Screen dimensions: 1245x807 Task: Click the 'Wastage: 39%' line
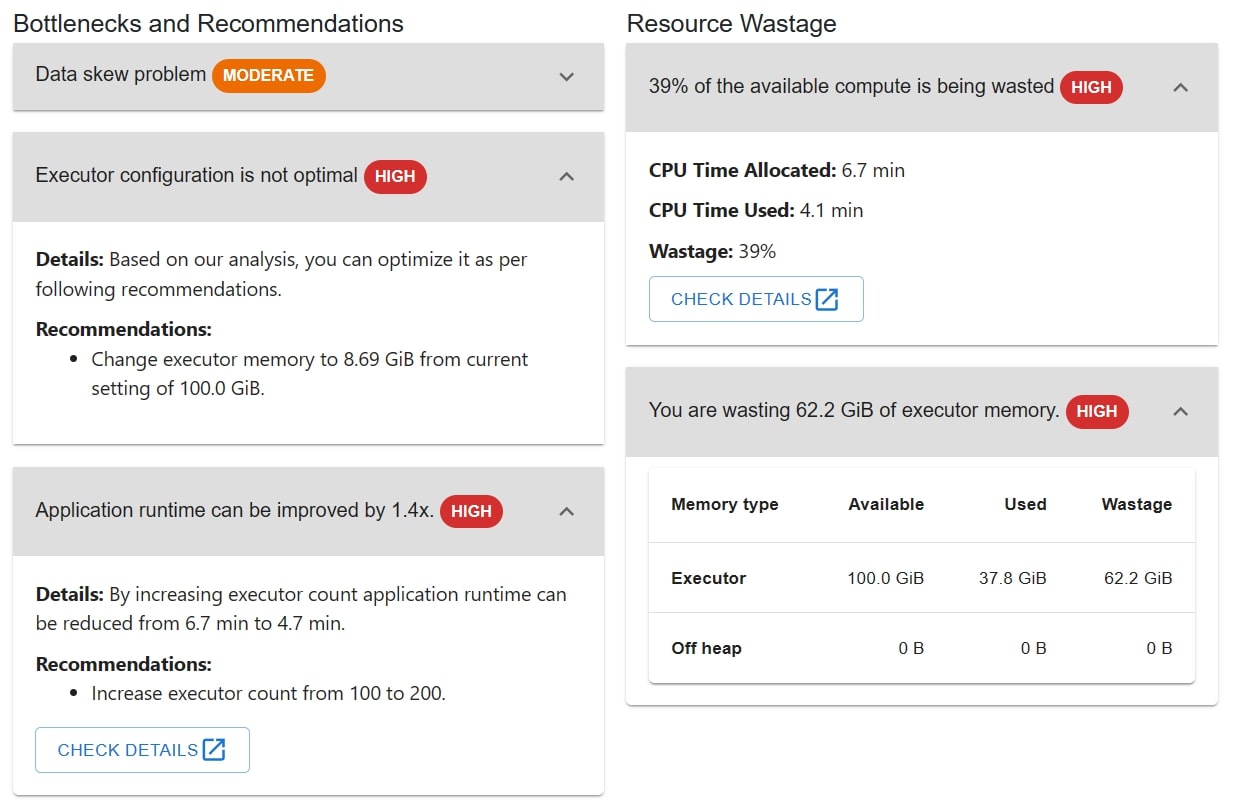pos(712,252)
